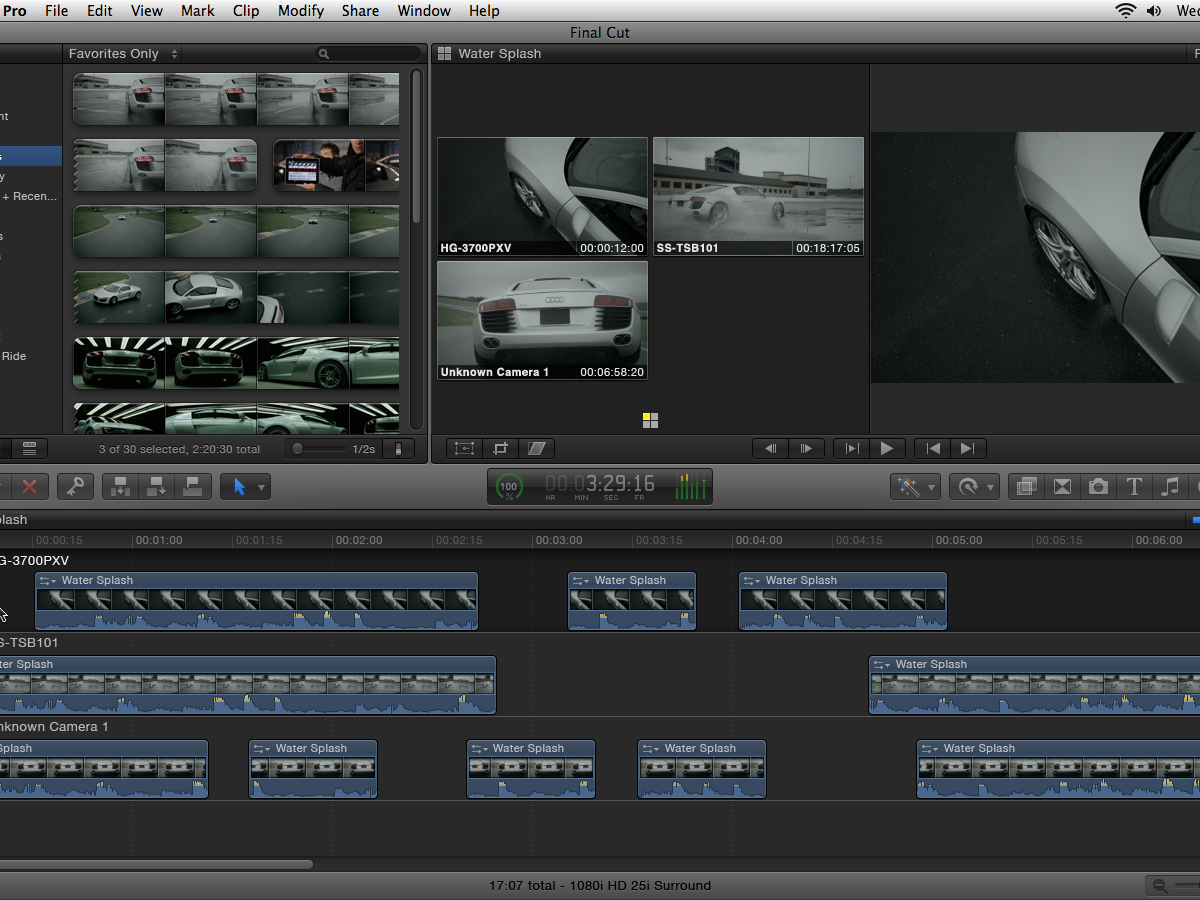The image size is (1200, 900).
Task: Click the clapperboard tablet clip in browser
Action: pos(336,165)
